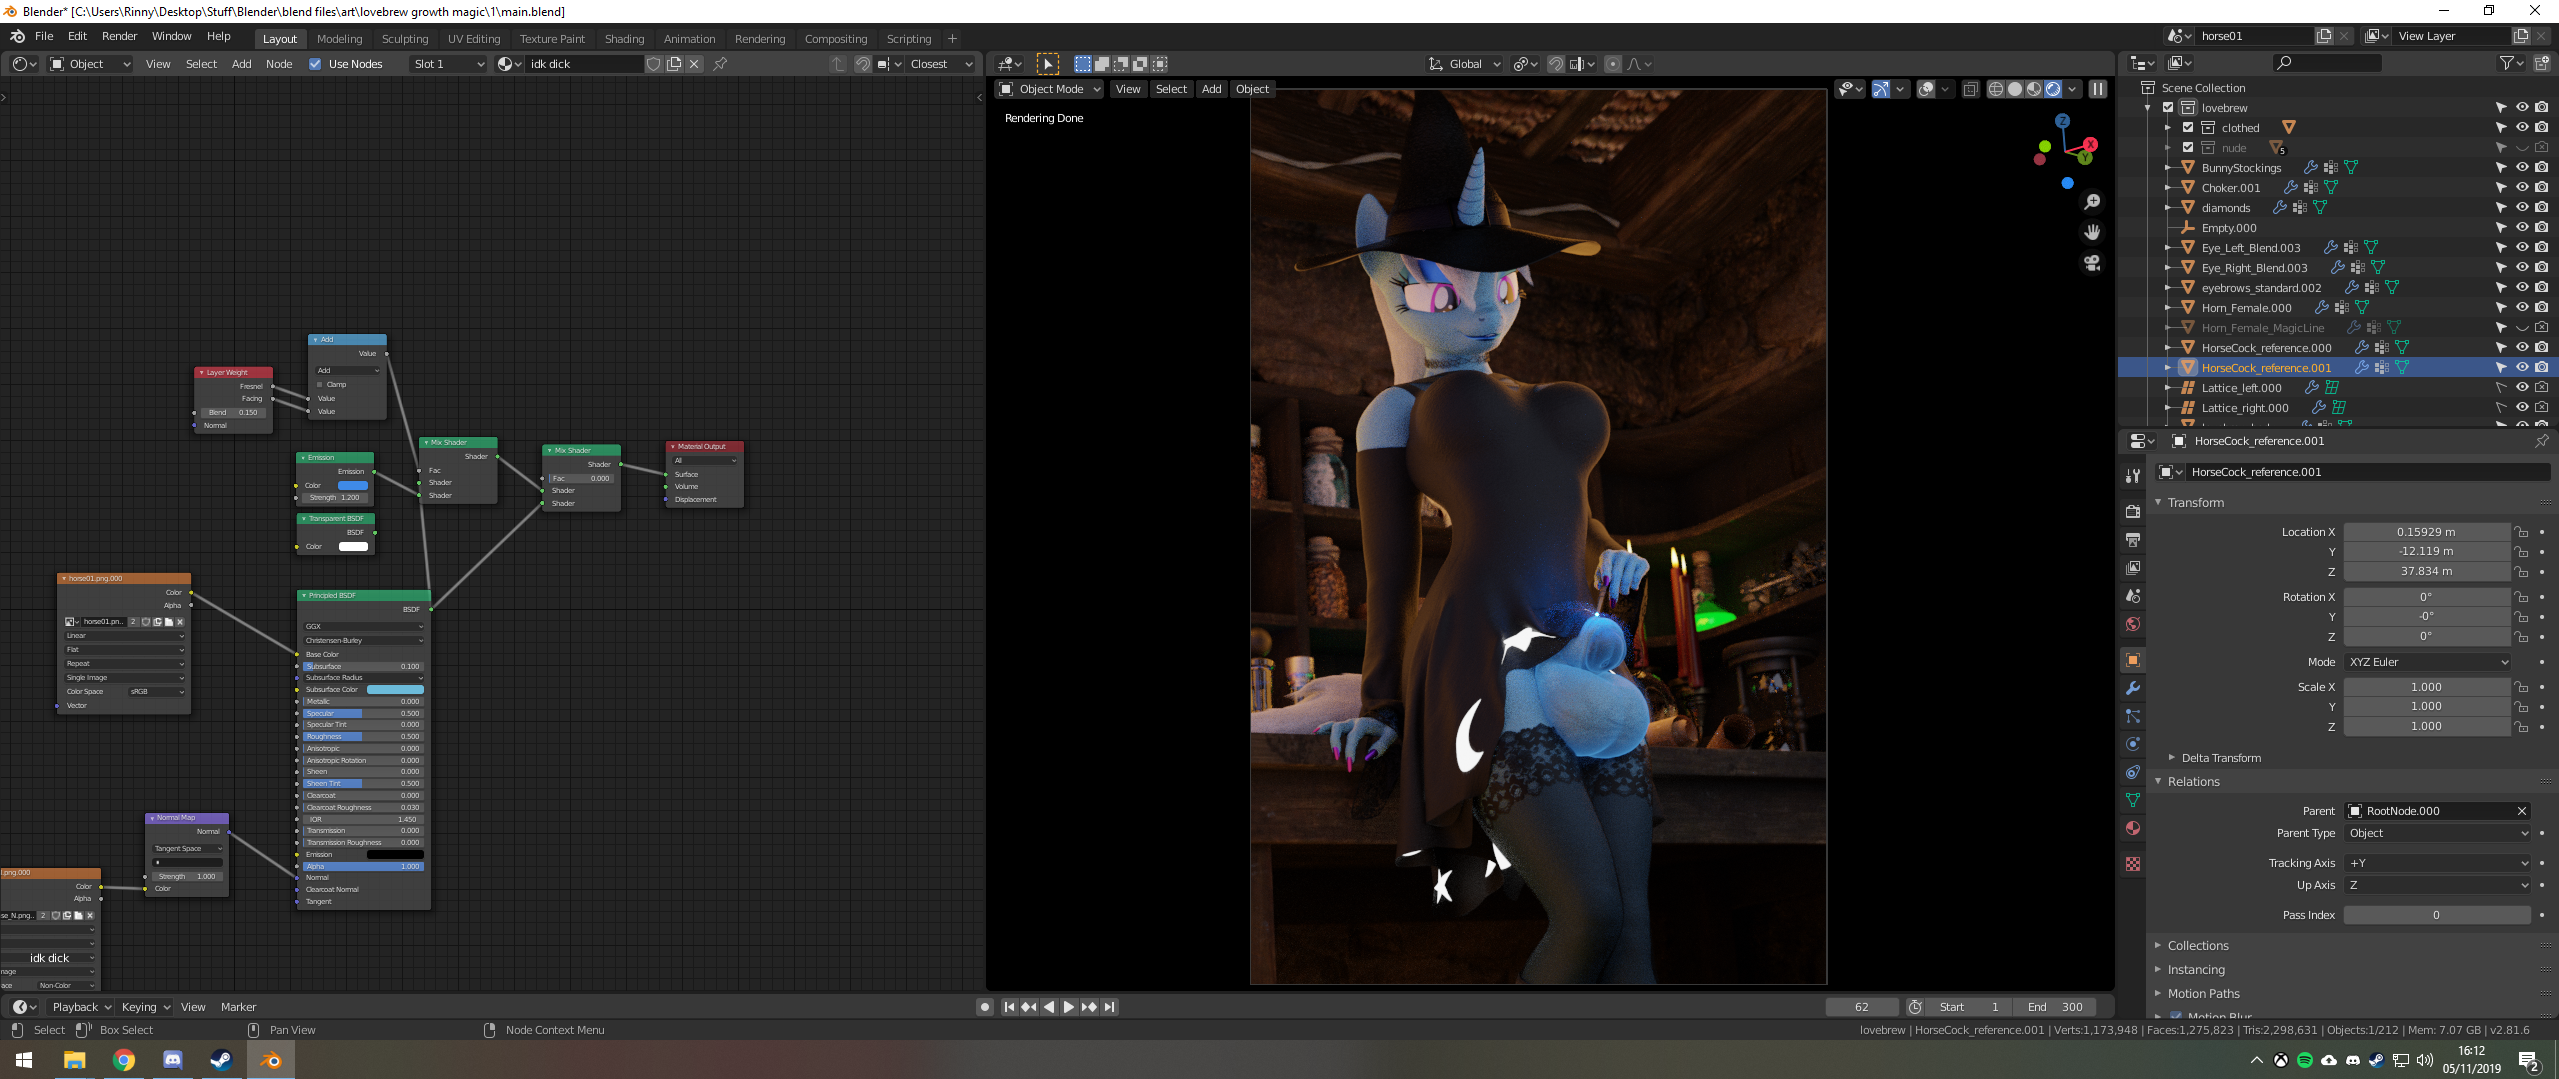Open the Tracking Axis +Y dropdown
Image resolution: width=2559 pixels, height=1079 pixels.
pos(2437,863)
